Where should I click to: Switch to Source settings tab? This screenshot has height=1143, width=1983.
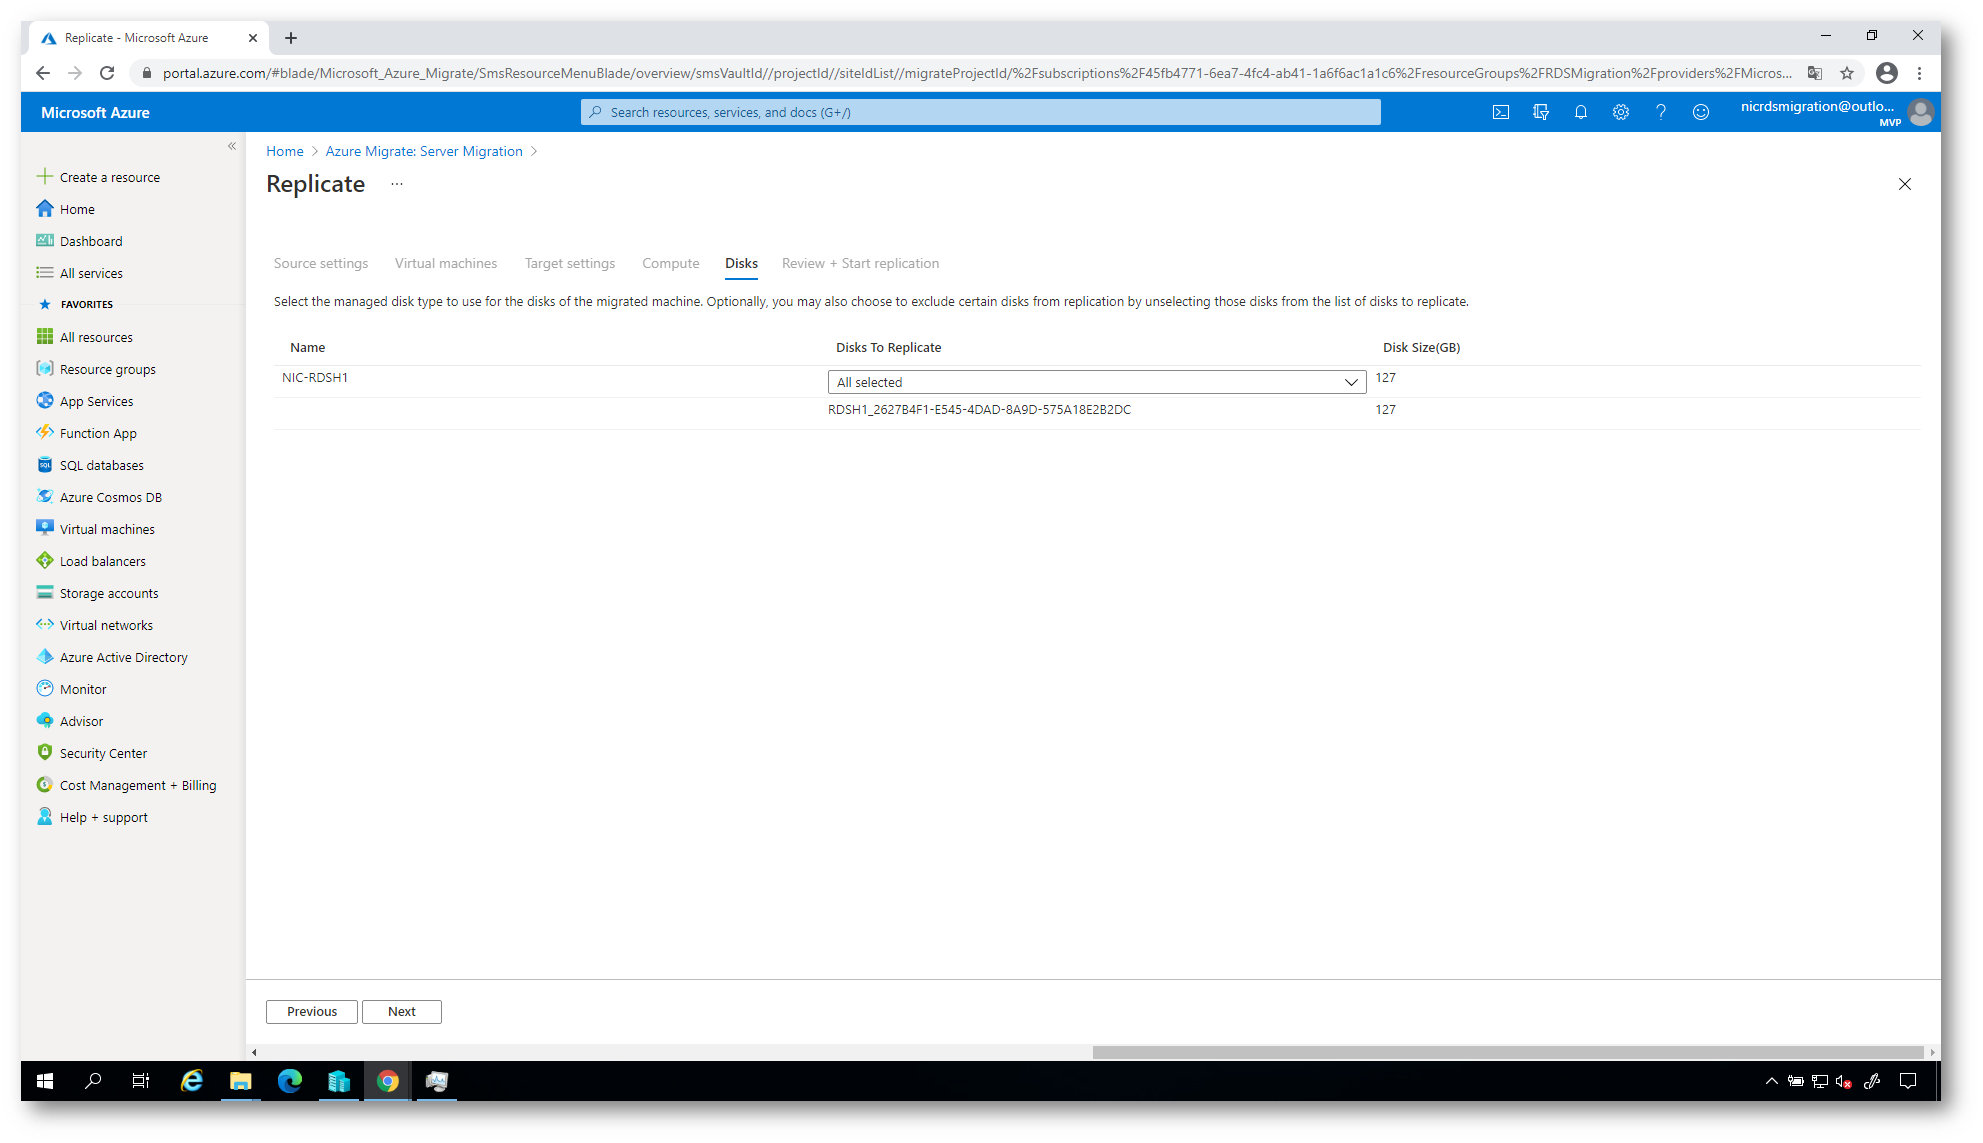pos(321,263)
